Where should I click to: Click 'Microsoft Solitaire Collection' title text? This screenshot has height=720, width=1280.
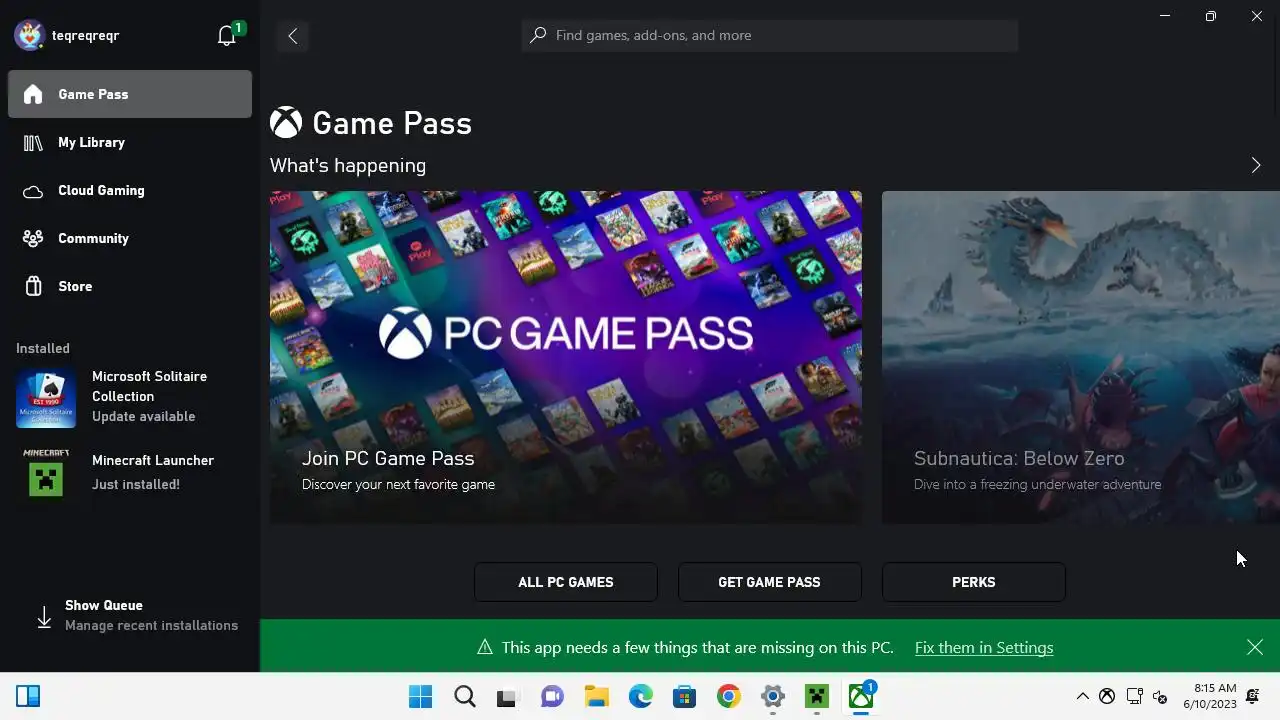pyautogui.click(x=150, y=386)
